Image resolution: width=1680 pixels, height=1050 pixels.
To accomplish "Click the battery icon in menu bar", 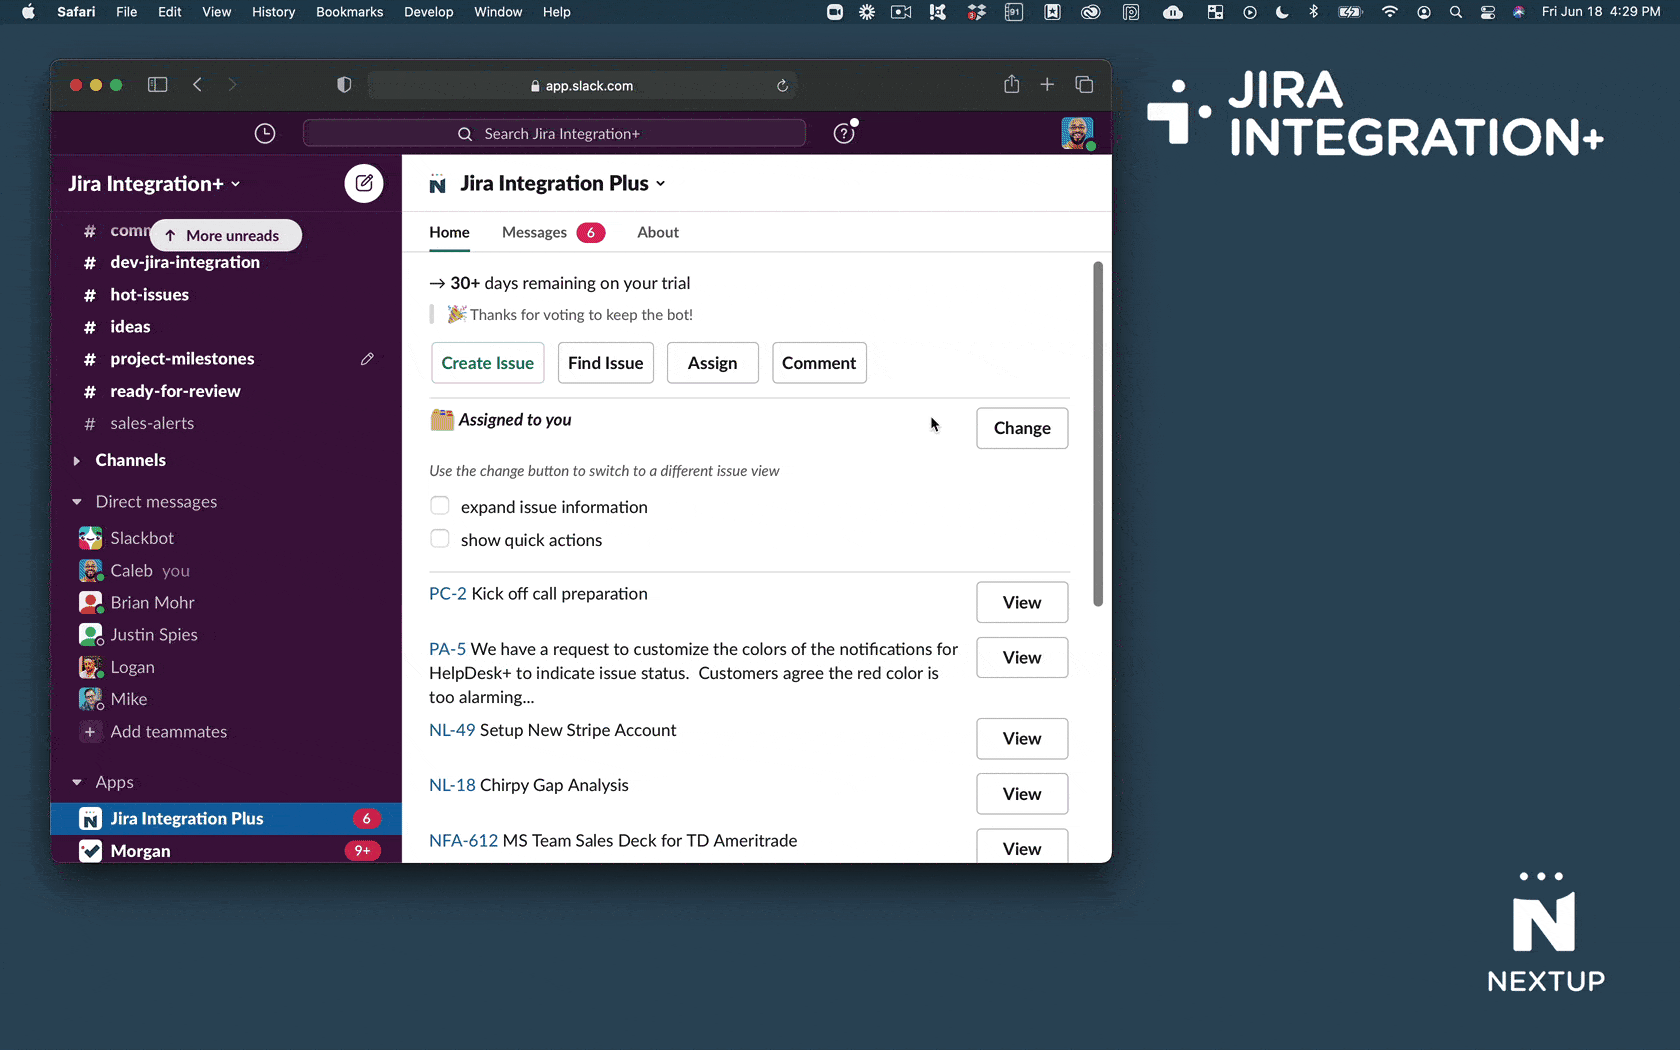I will click(x=1351, y=12).
